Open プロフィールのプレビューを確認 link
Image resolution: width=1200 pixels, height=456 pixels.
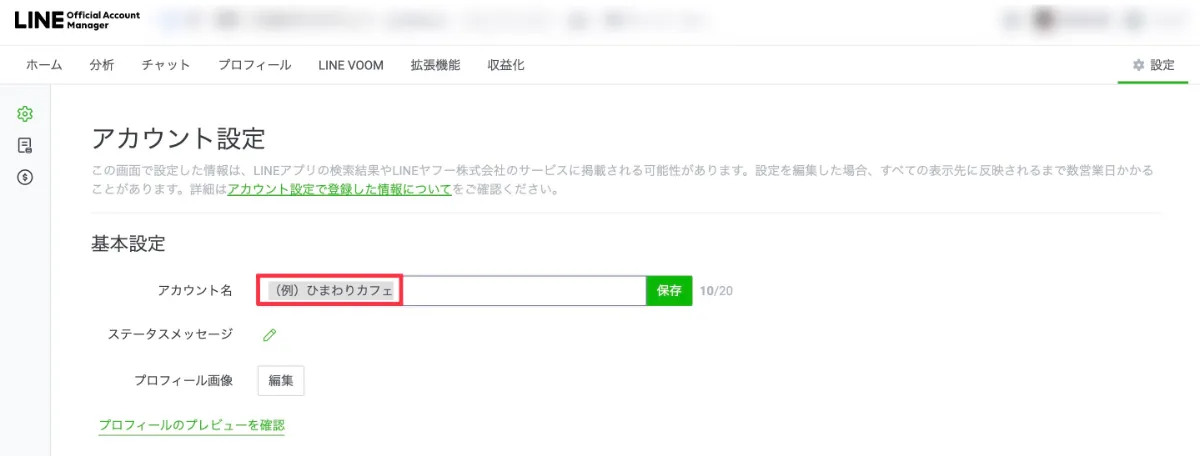click(192, 426)
